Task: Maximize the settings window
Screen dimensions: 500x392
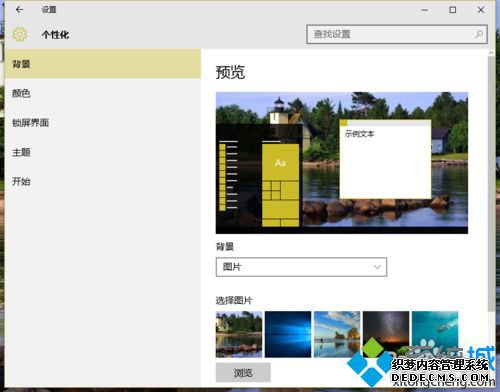Action: click(x=453, y=10)
